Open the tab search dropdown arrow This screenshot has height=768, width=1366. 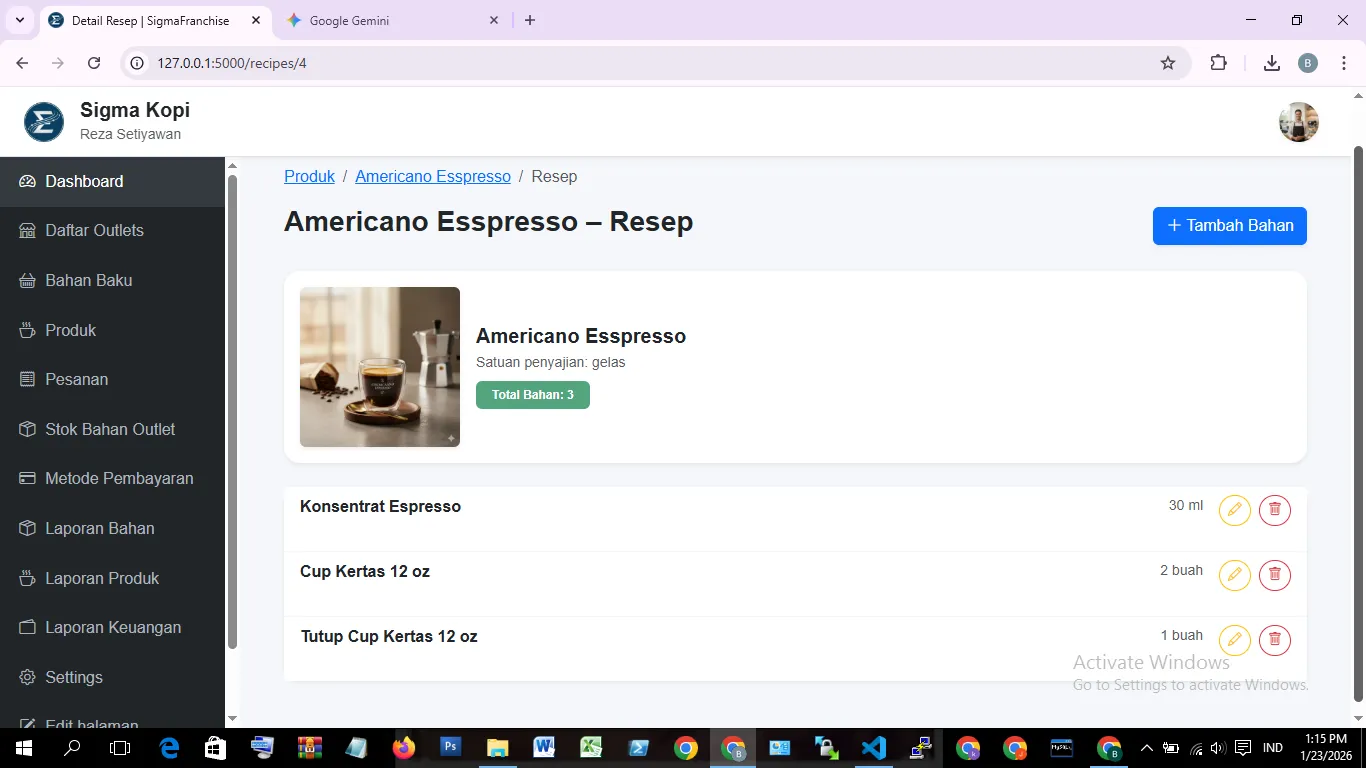click(x=19, y=21)
